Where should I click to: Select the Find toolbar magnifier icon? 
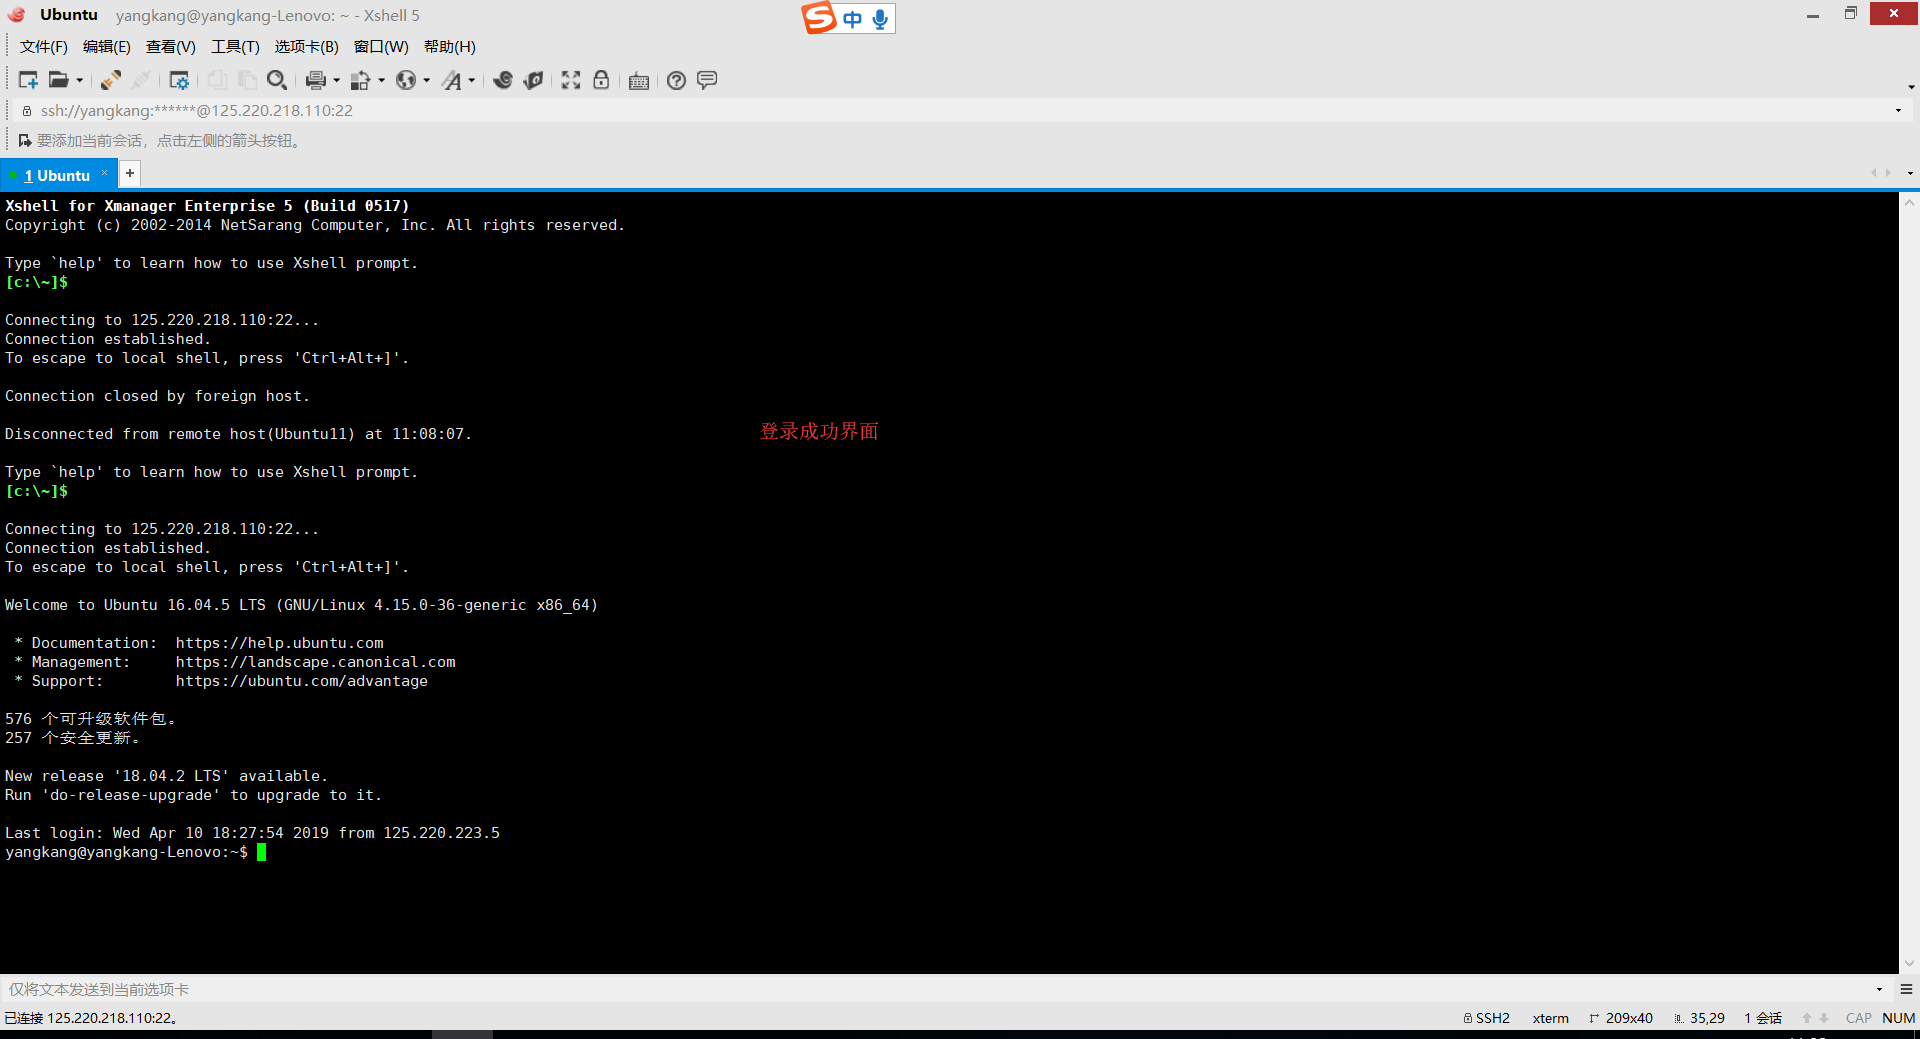pos(279,80)
